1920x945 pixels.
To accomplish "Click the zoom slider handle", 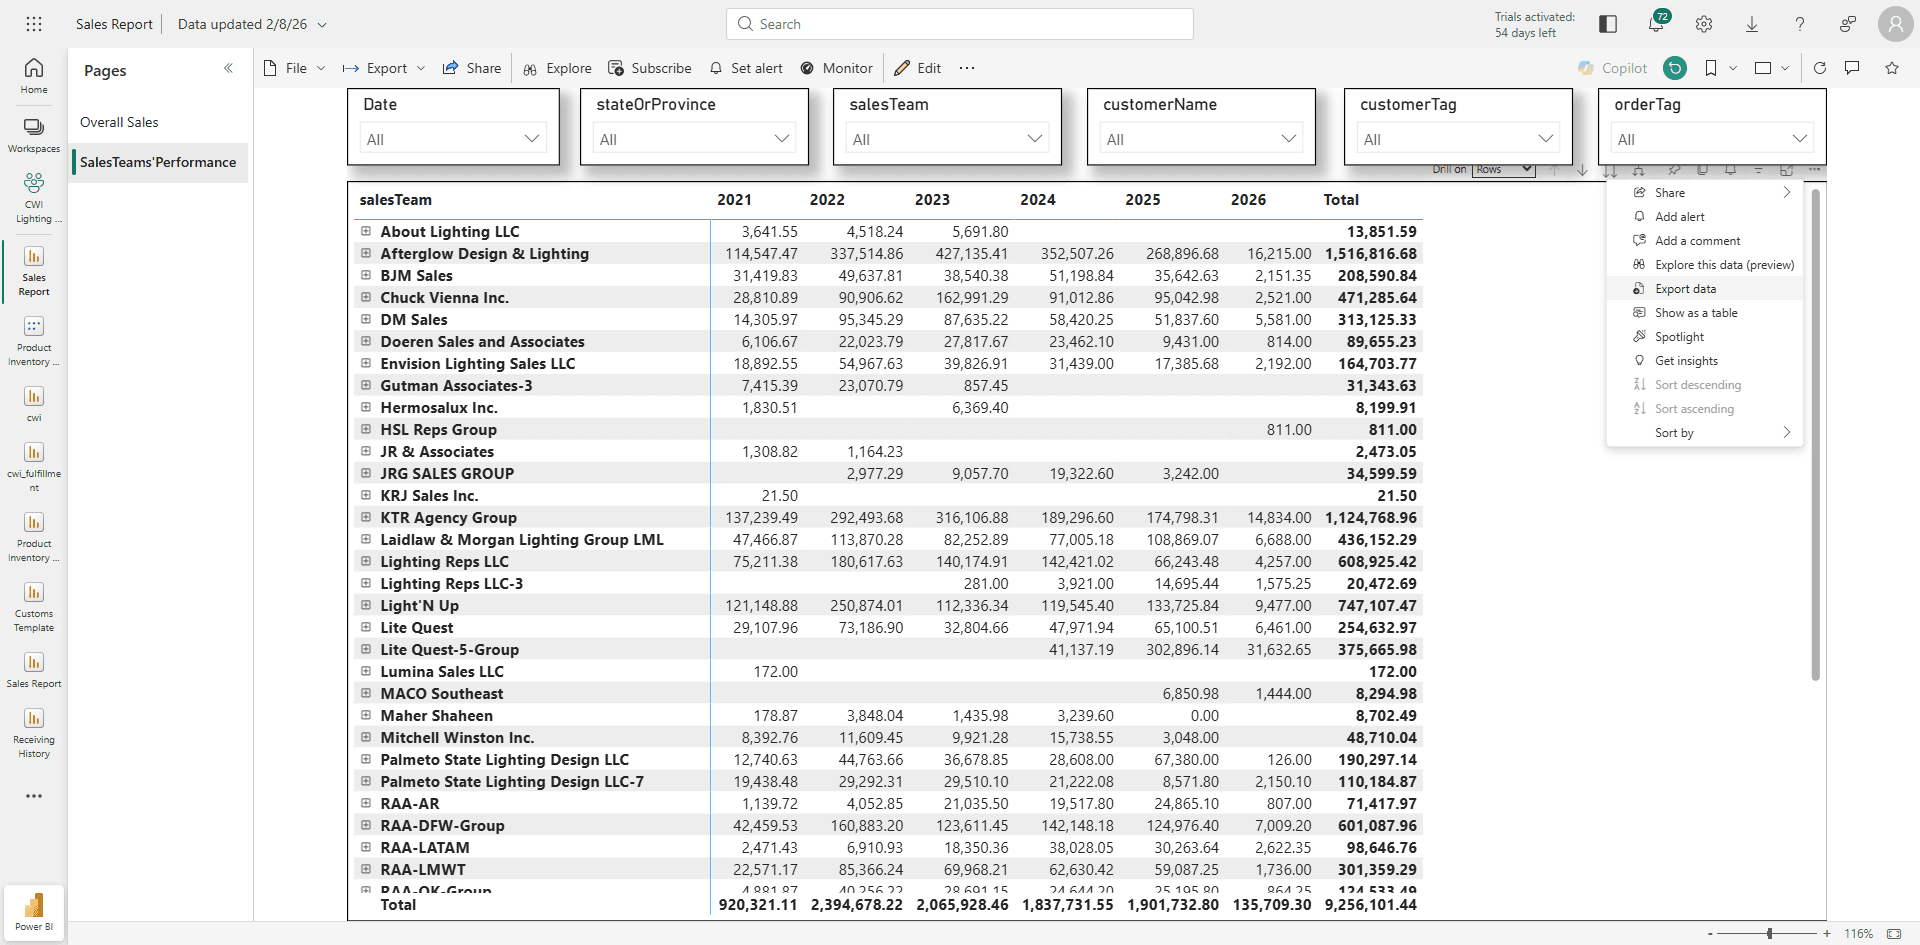I will tap(1770, 934).
